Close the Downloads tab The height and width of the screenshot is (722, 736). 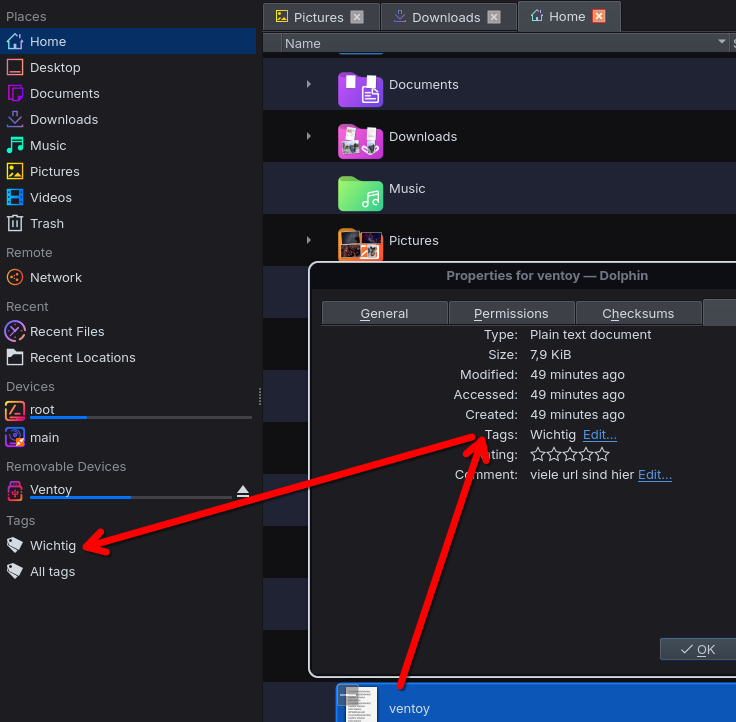(x=494, y=17)
